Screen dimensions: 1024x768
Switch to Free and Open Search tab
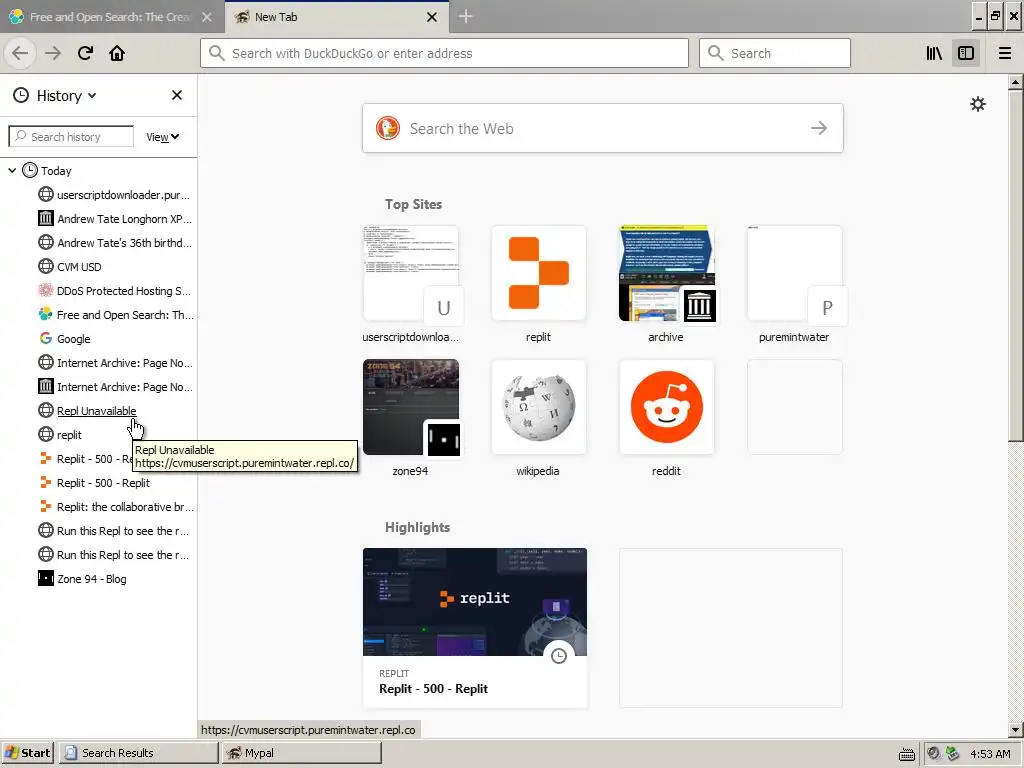(x=112, y=17)
